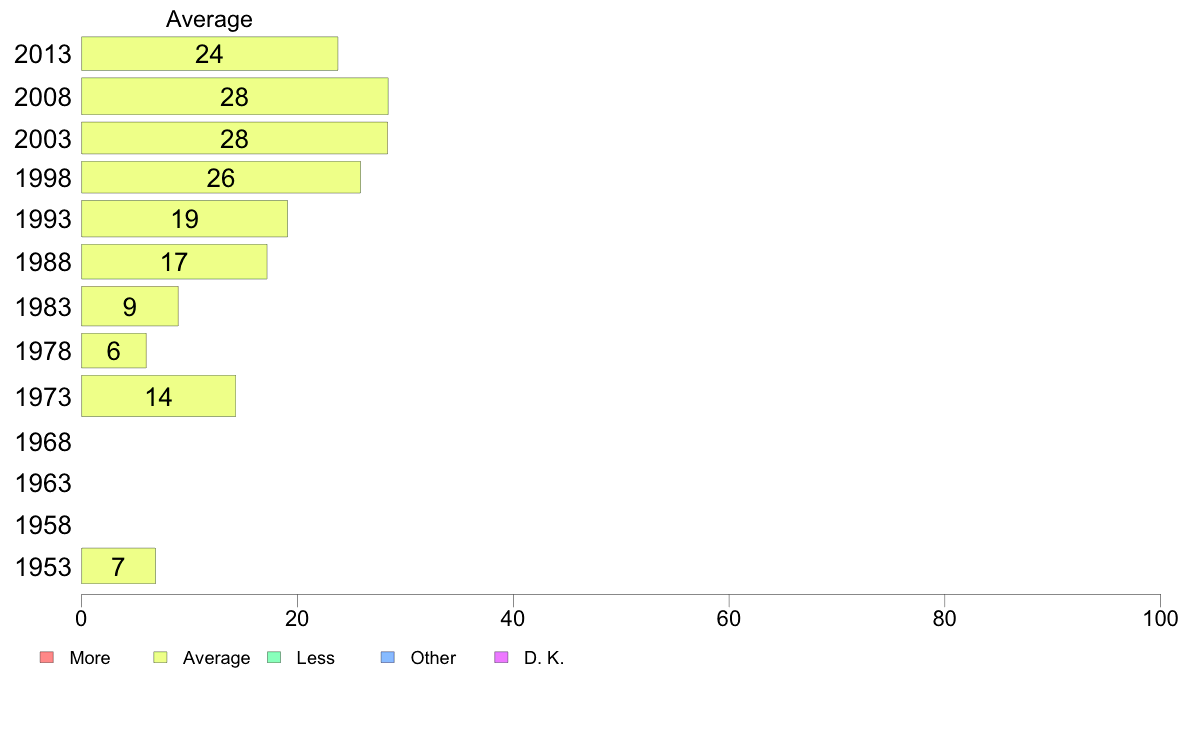Select the 2003 bar showing 28

pyautogui.click(x=234, y=138)
